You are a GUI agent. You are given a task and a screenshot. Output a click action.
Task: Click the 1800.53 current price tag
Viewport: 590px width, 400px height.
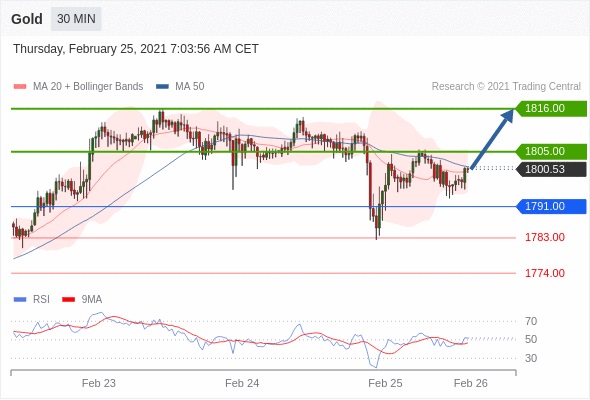[550, 169]
